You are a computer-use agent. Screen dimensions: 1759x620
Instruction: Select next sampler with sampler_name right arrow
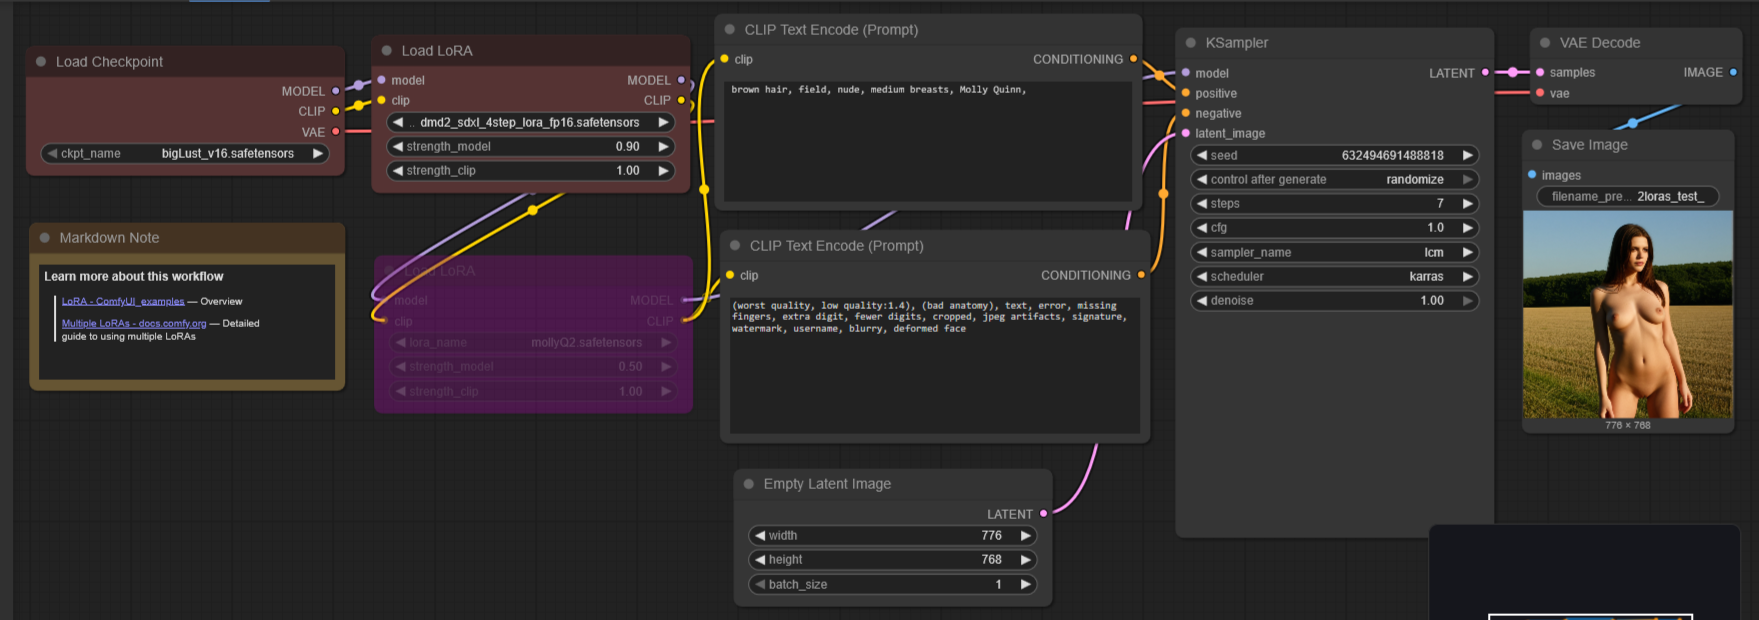click(x=1468, y=252)
